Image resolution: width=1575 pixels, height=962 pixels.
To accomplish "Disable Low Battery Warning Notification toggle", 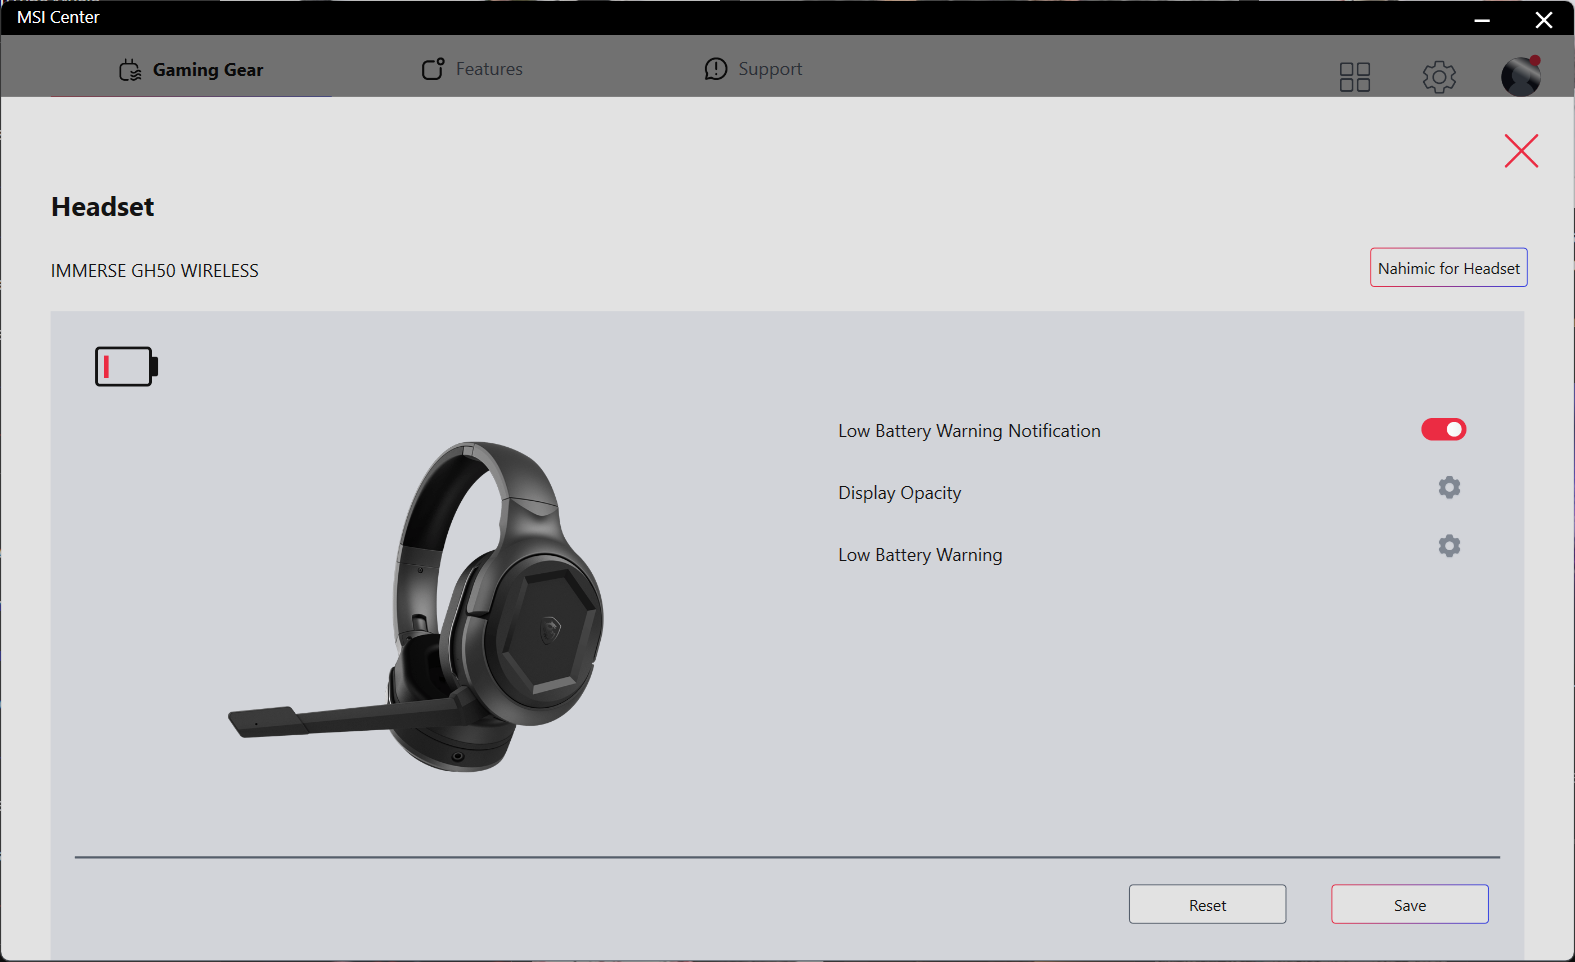I will pos(1443,430).
